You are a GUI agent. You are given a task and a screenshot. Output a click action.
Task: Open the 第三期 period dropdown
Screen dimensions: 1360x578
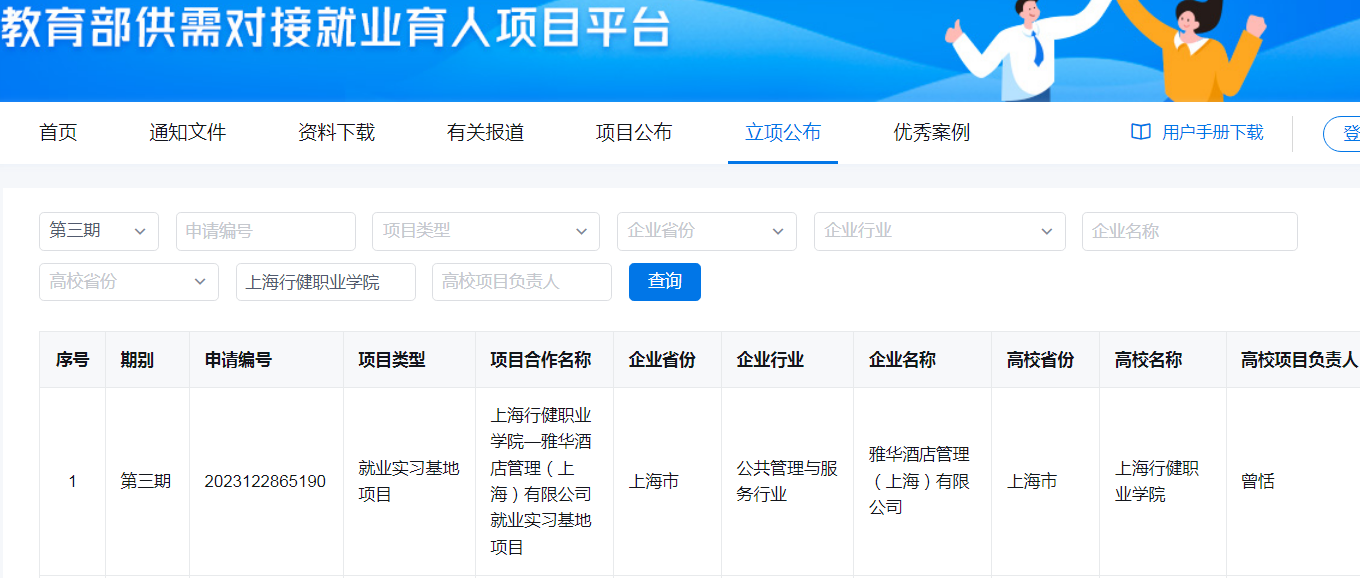pyautogui.click(x=99, y=231)
